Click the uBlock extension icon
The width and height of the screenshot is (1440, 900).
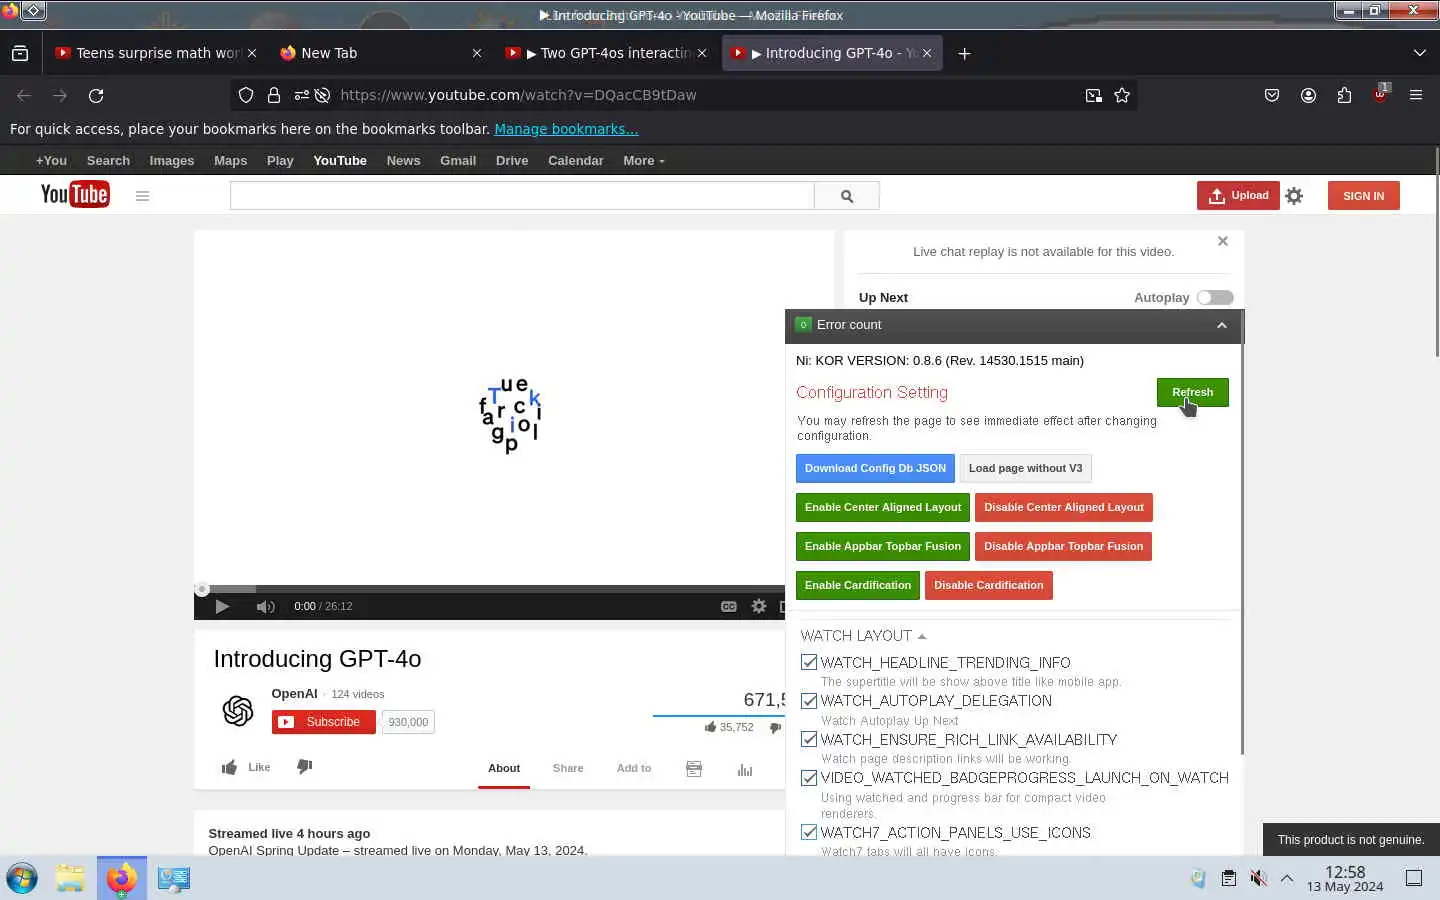[1380, 95]
